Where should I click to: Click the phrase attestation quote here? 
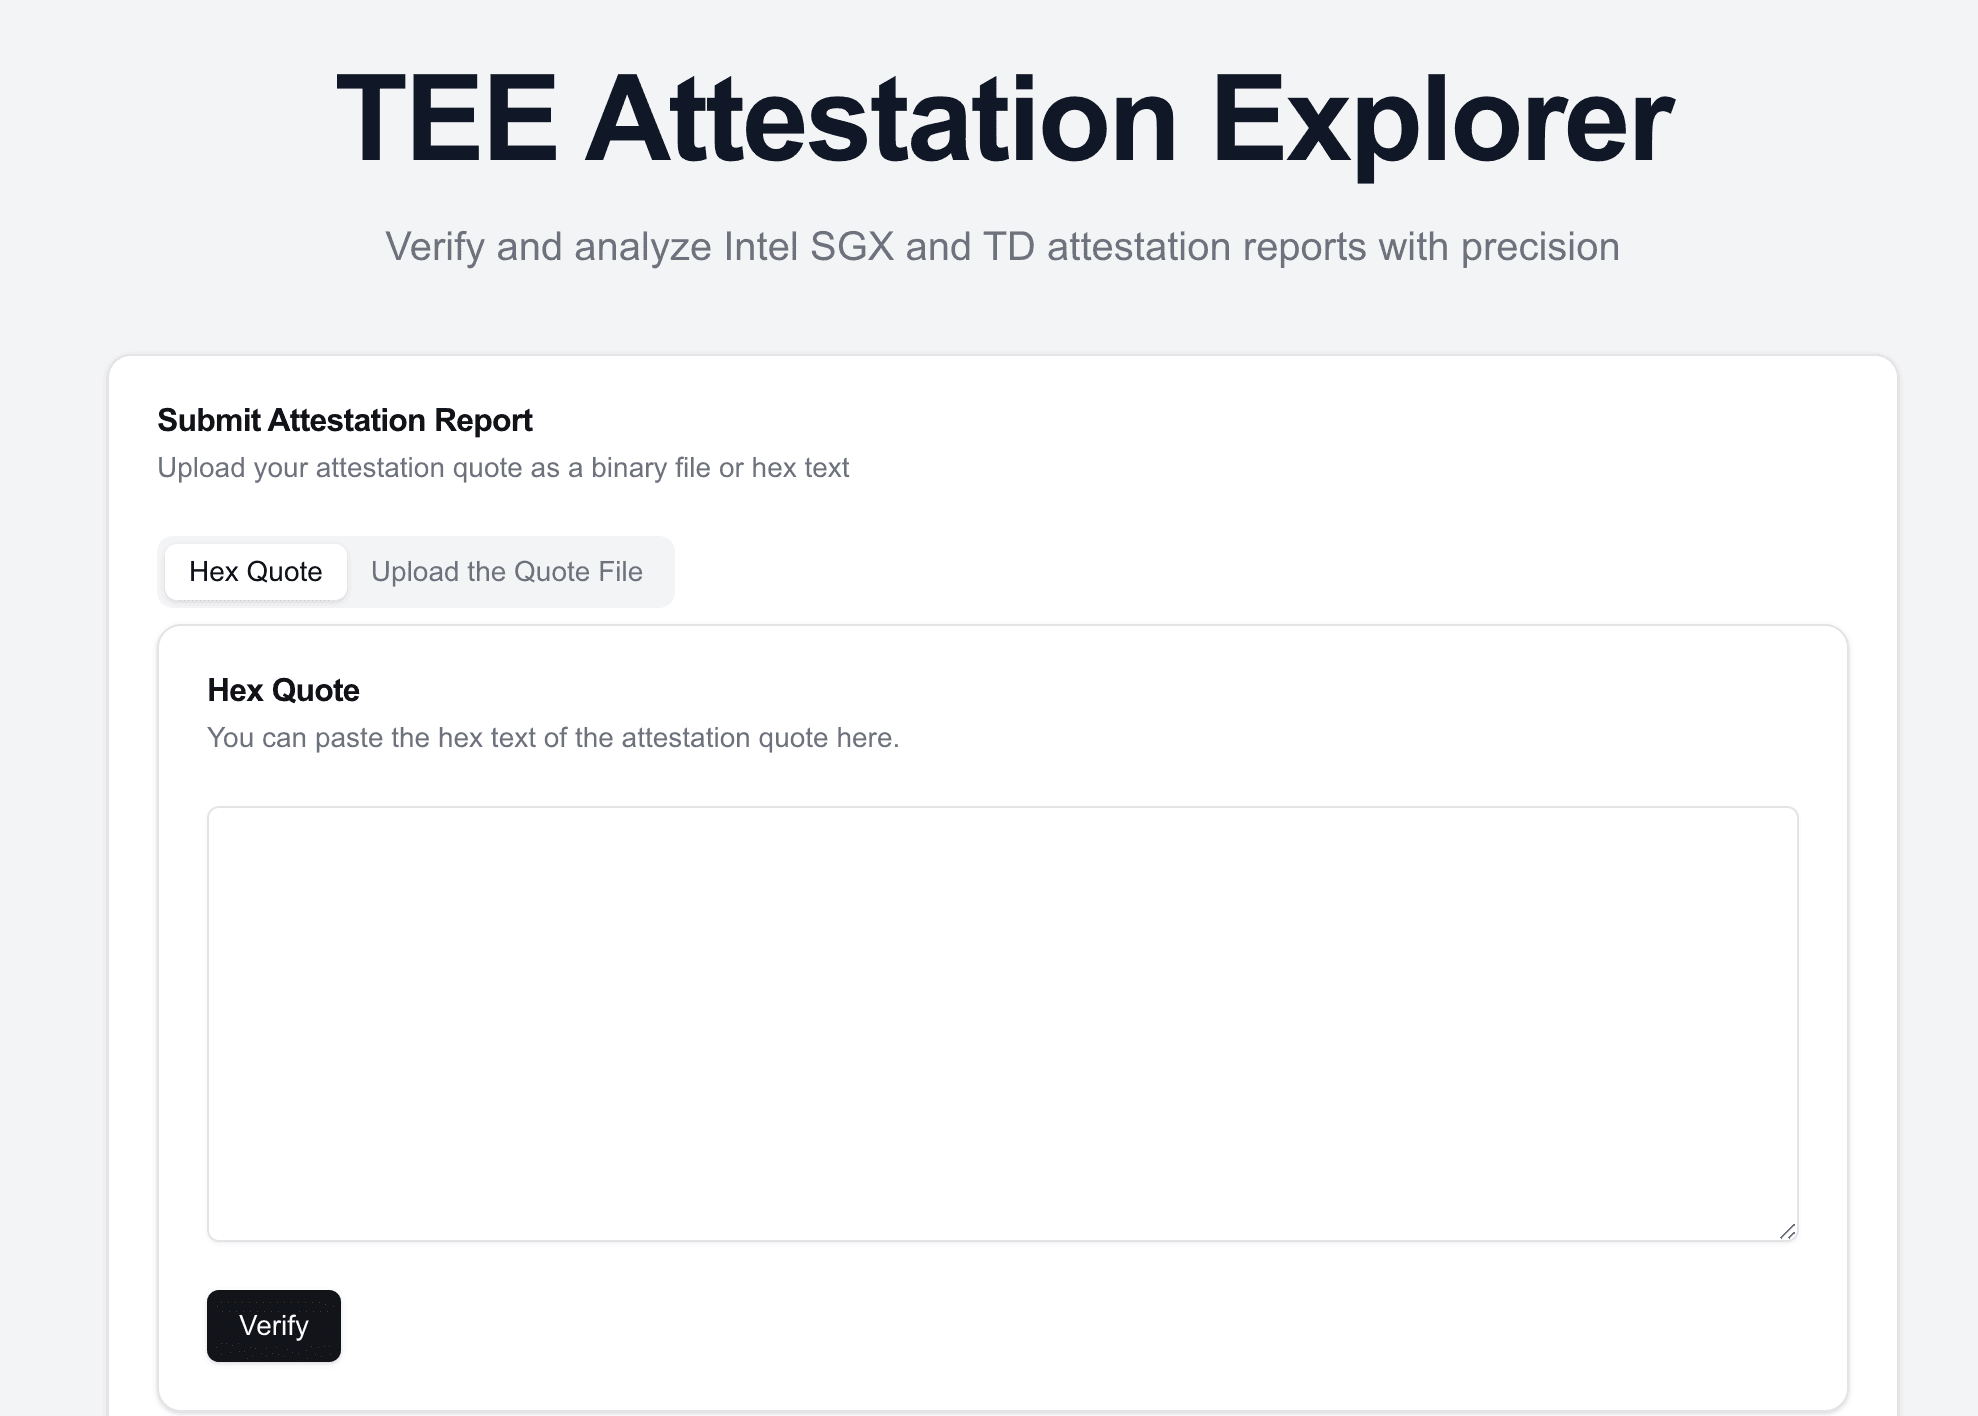(x=760, y=738)
